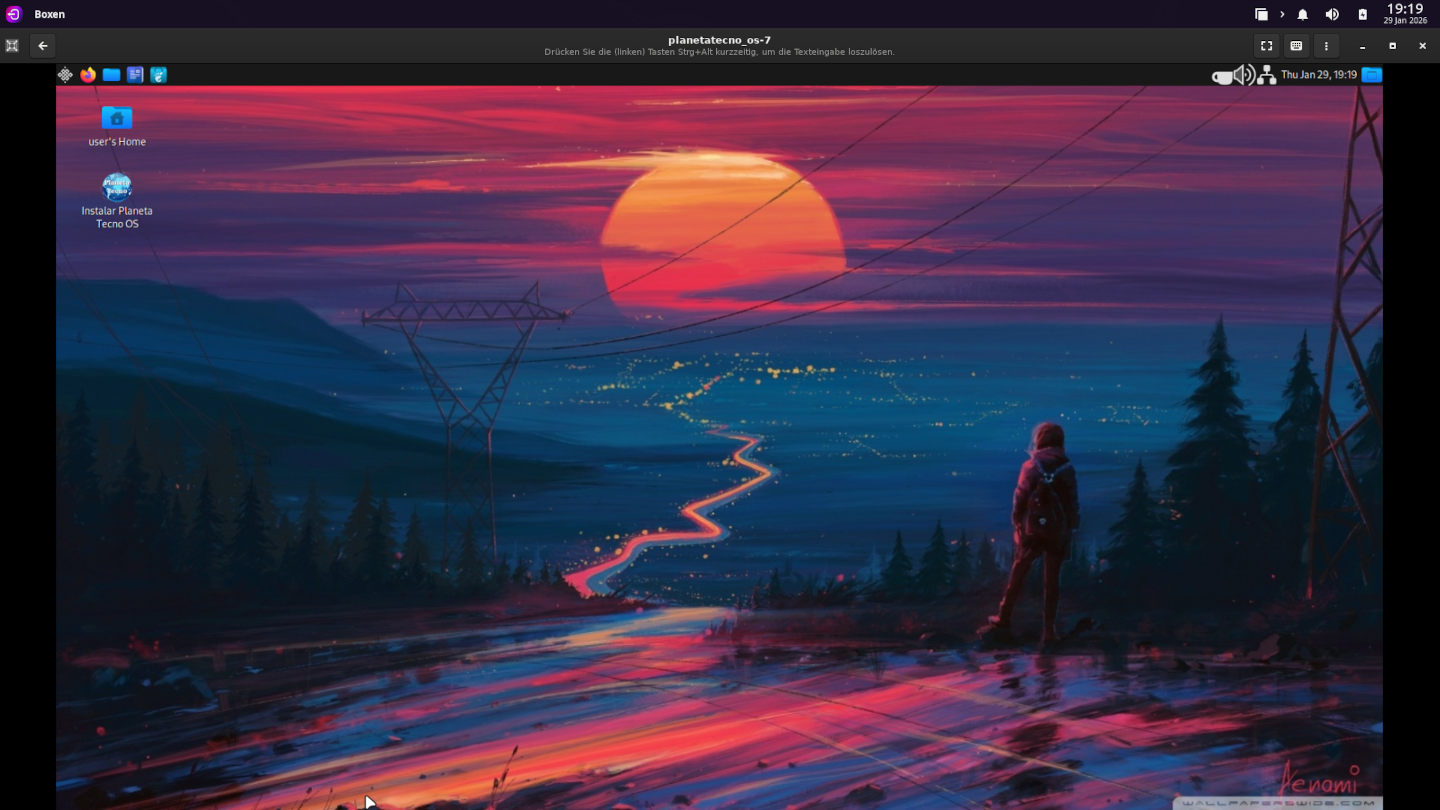Screen dimensions: 1440x810
Task: Expand the host system tray chevron
Action: pyautogui.click(x=1282, y=14)
